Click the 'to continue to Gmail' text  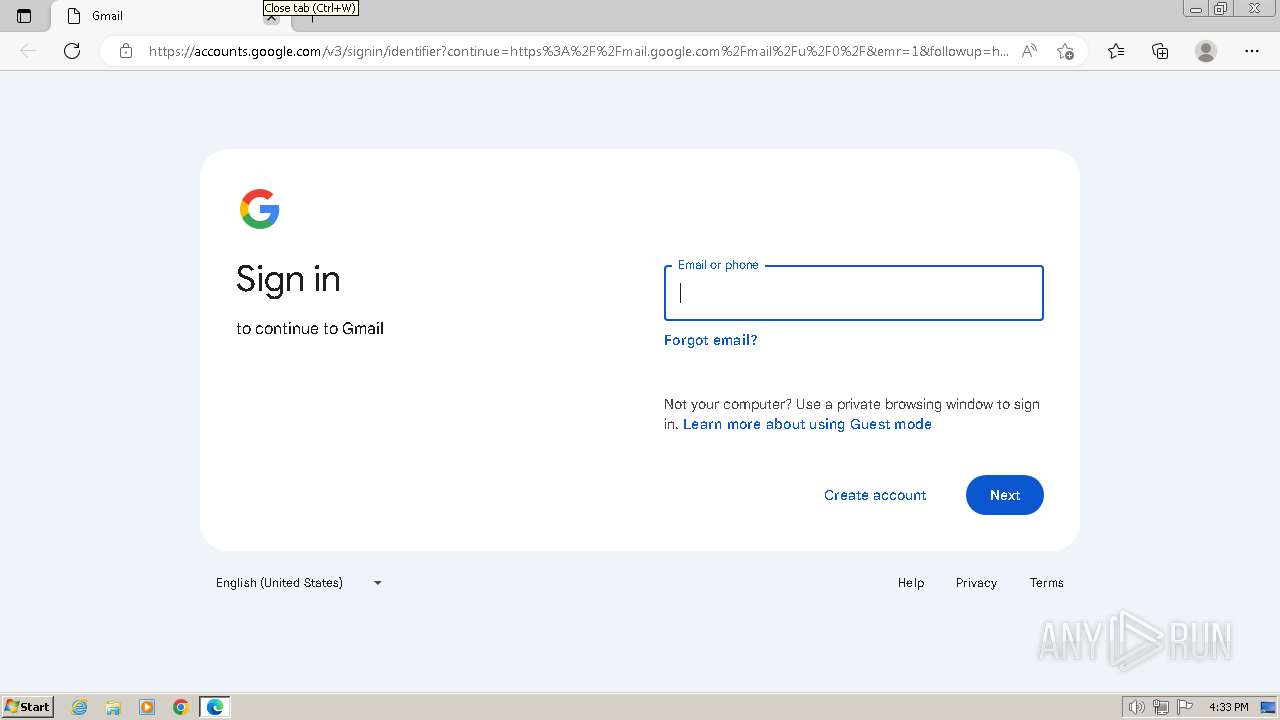tap(310, 328)
